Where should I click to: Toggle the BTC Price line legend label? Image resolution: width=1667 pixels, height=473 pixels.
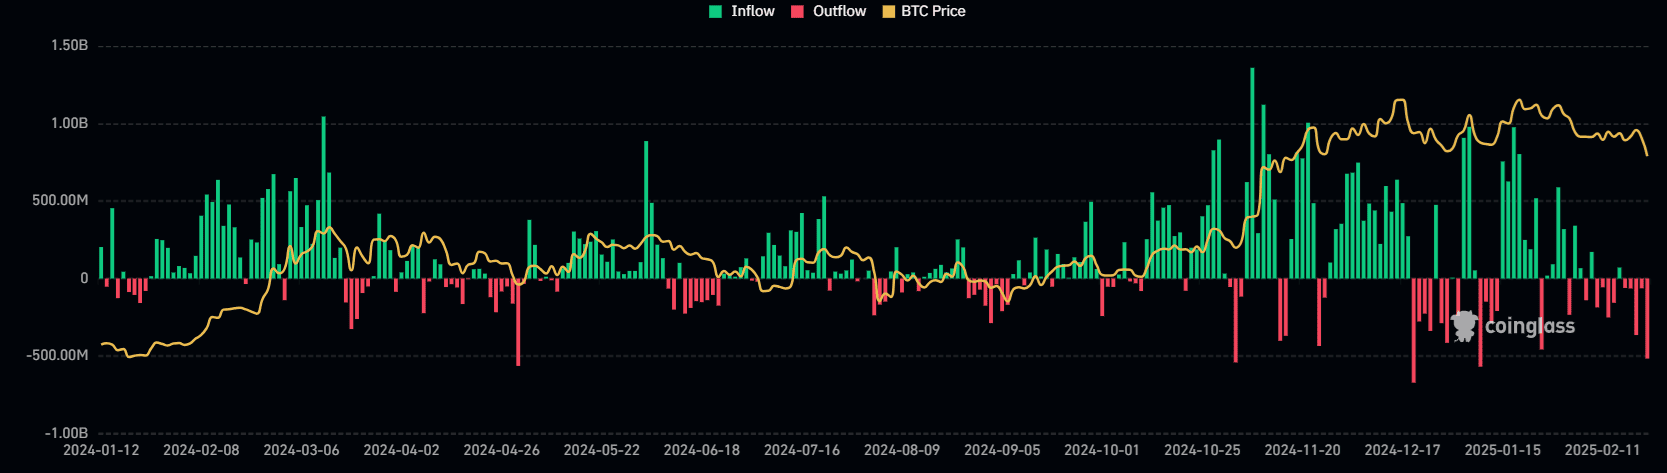tap(933, 11)
